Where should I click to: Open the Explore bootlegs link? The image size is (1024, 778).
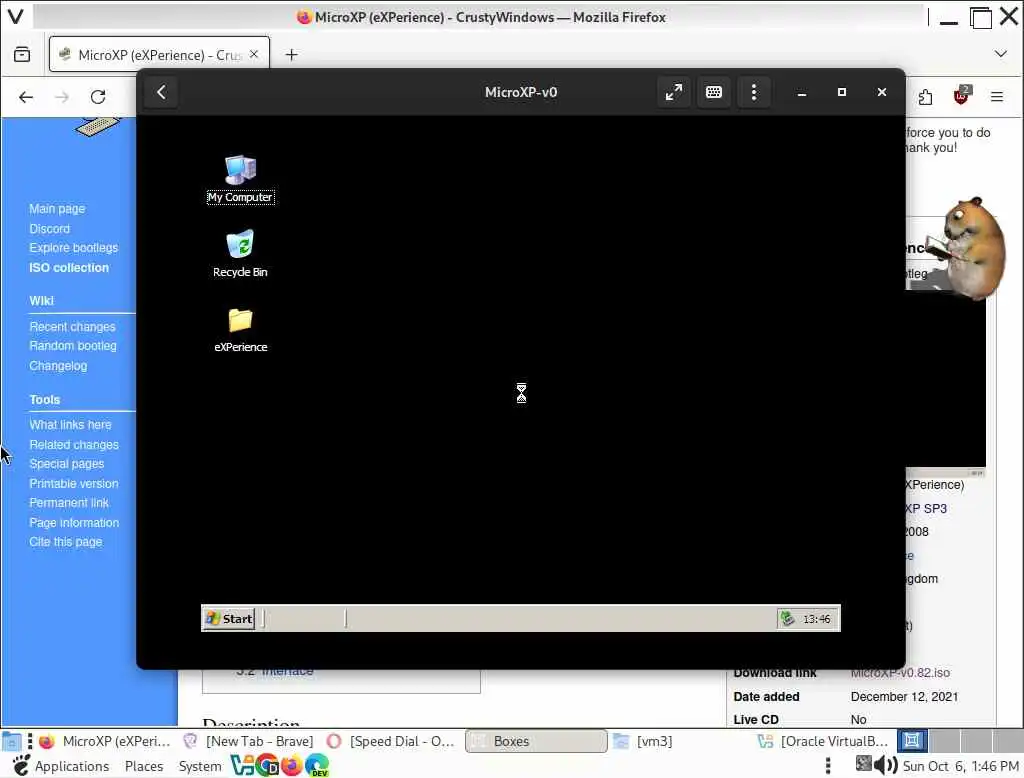74,248
